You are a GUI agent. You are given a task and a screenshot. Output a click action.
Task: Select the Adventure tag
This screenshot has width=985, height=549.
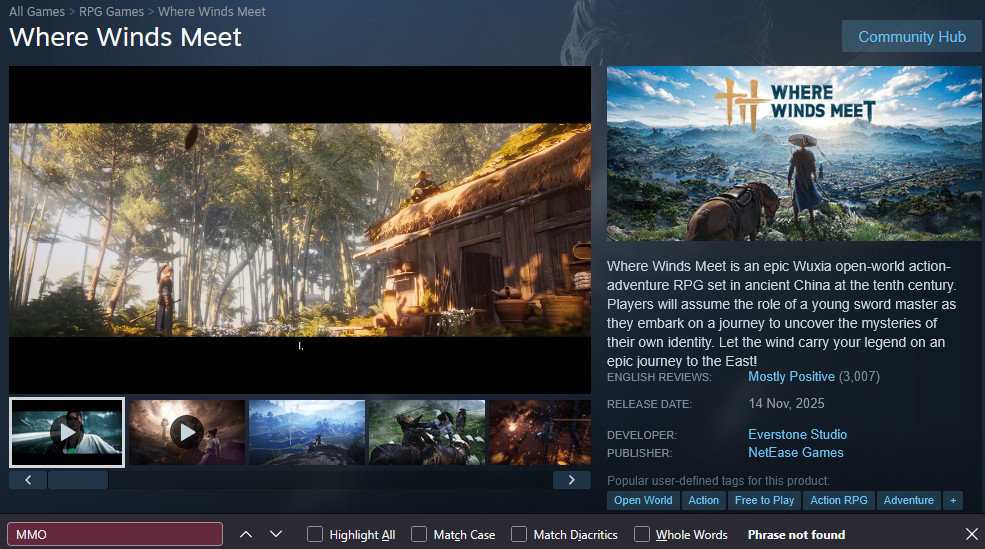[908, 500]
